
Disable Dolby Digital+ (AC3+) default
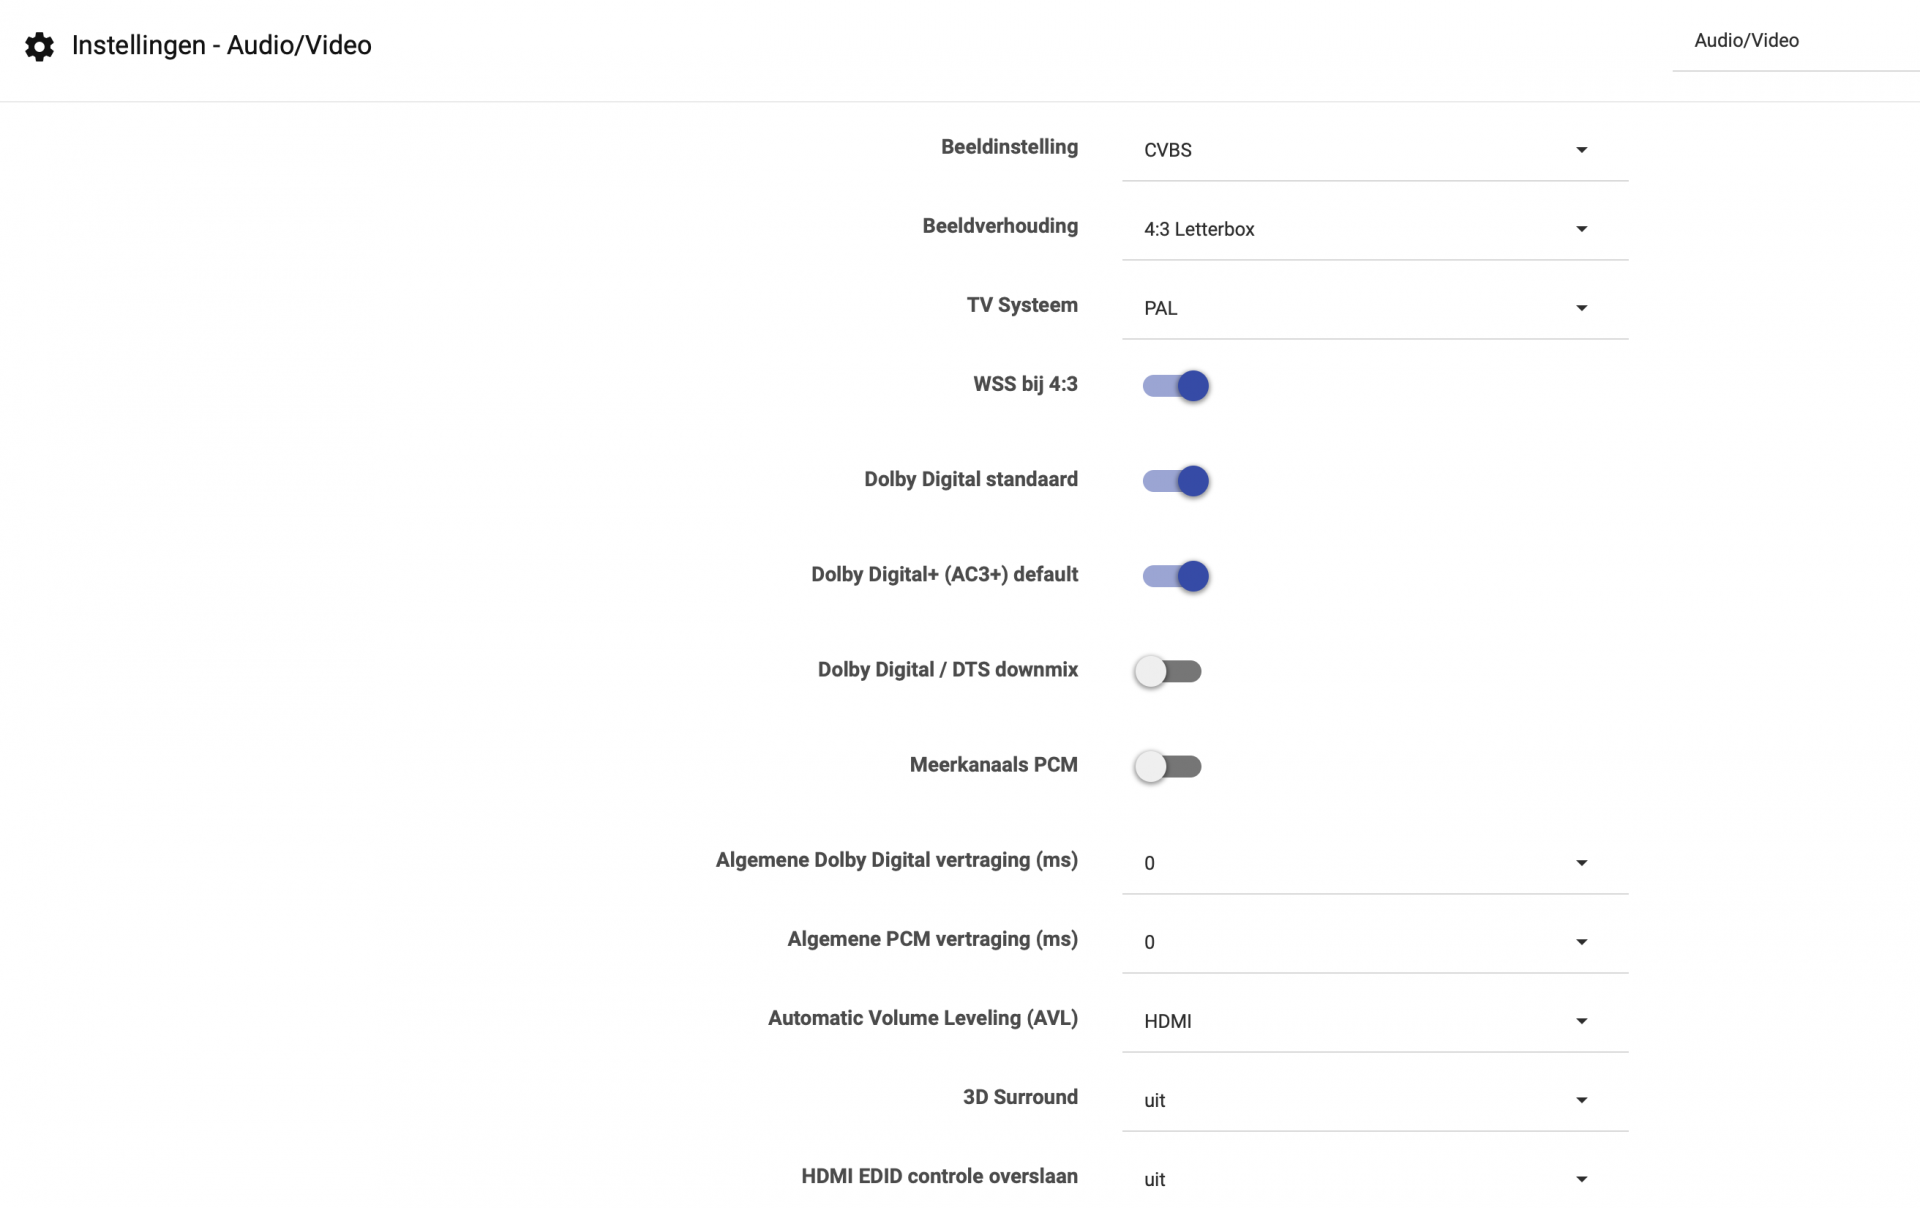(x=1175, y=576)
